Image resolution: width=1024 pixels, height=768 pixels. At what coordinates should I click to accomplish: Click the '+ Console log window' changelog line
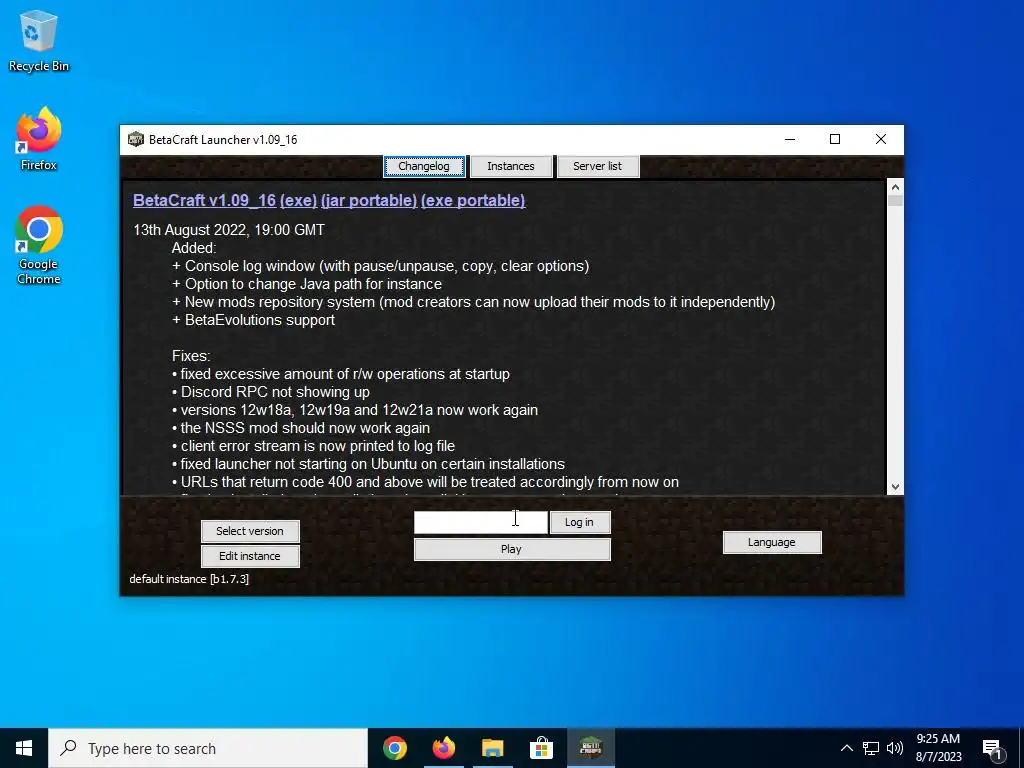(380, 266)
